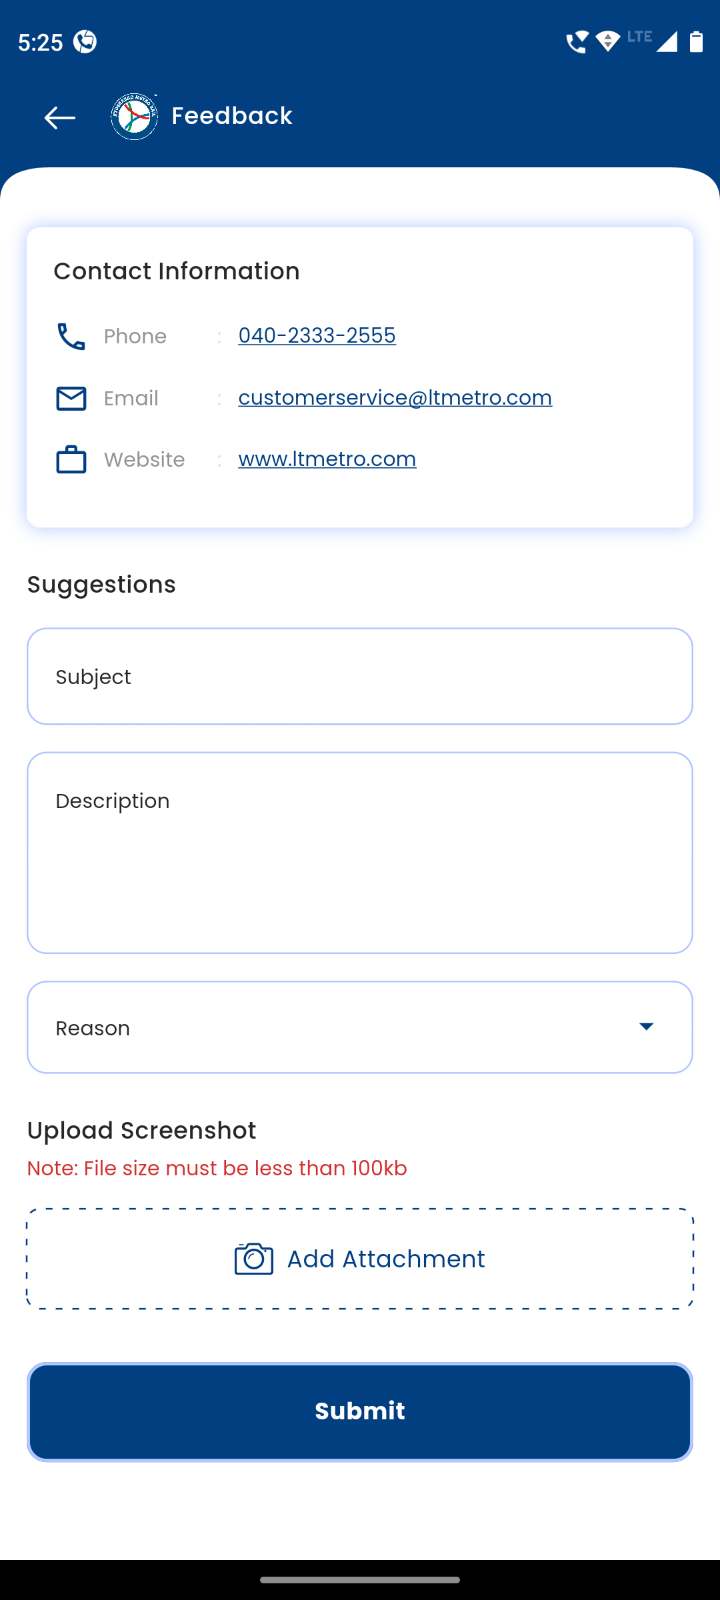
Task: Call the 040-2333-2555 phone link
Action: (x=317, y=336)
